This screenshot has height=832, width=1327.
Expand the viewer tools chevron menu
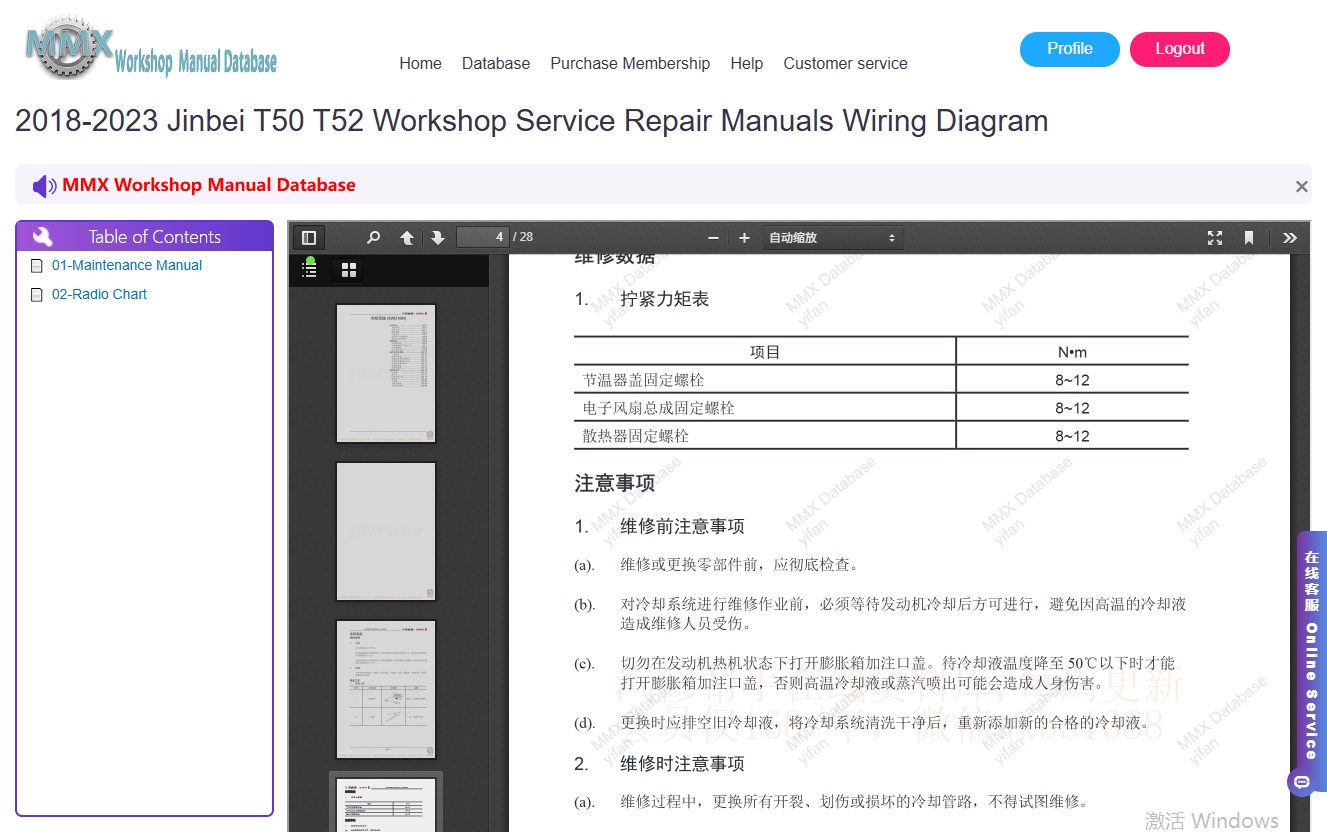click(1290, 238)
